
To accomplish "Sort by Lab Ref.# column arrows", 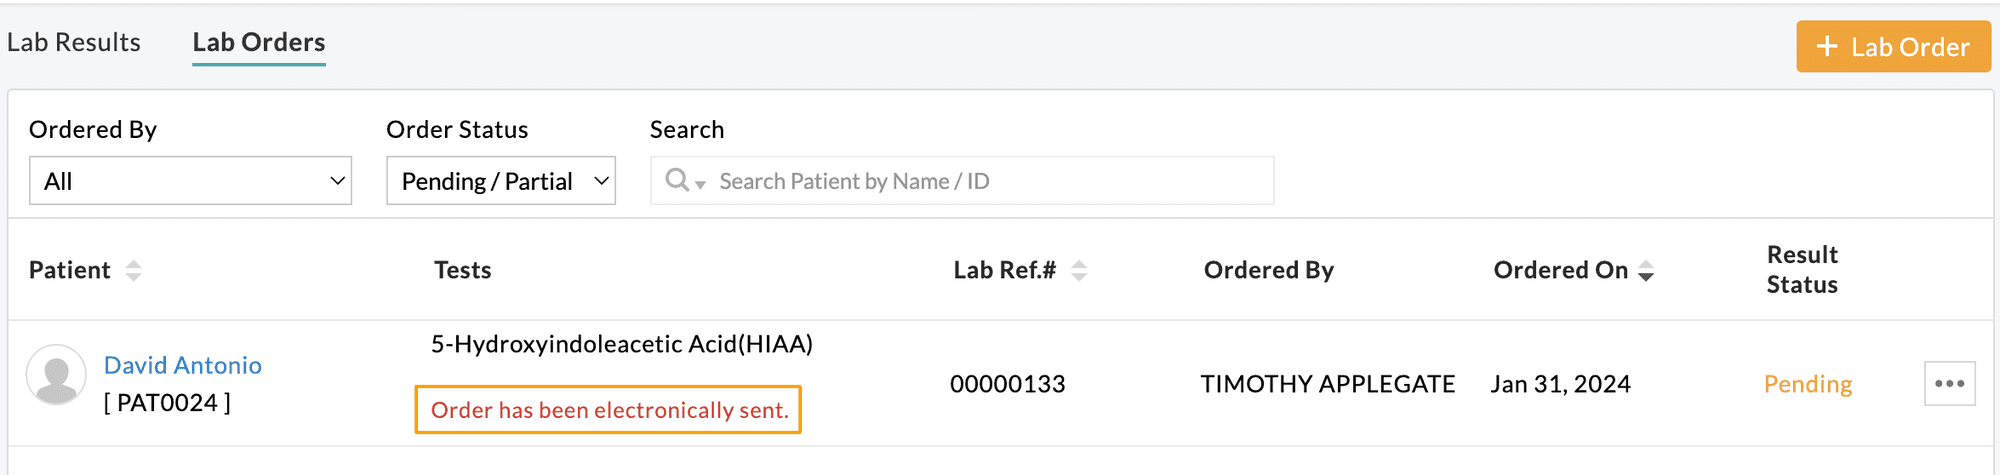I will pyautogui.click(x=1079, y=270).
